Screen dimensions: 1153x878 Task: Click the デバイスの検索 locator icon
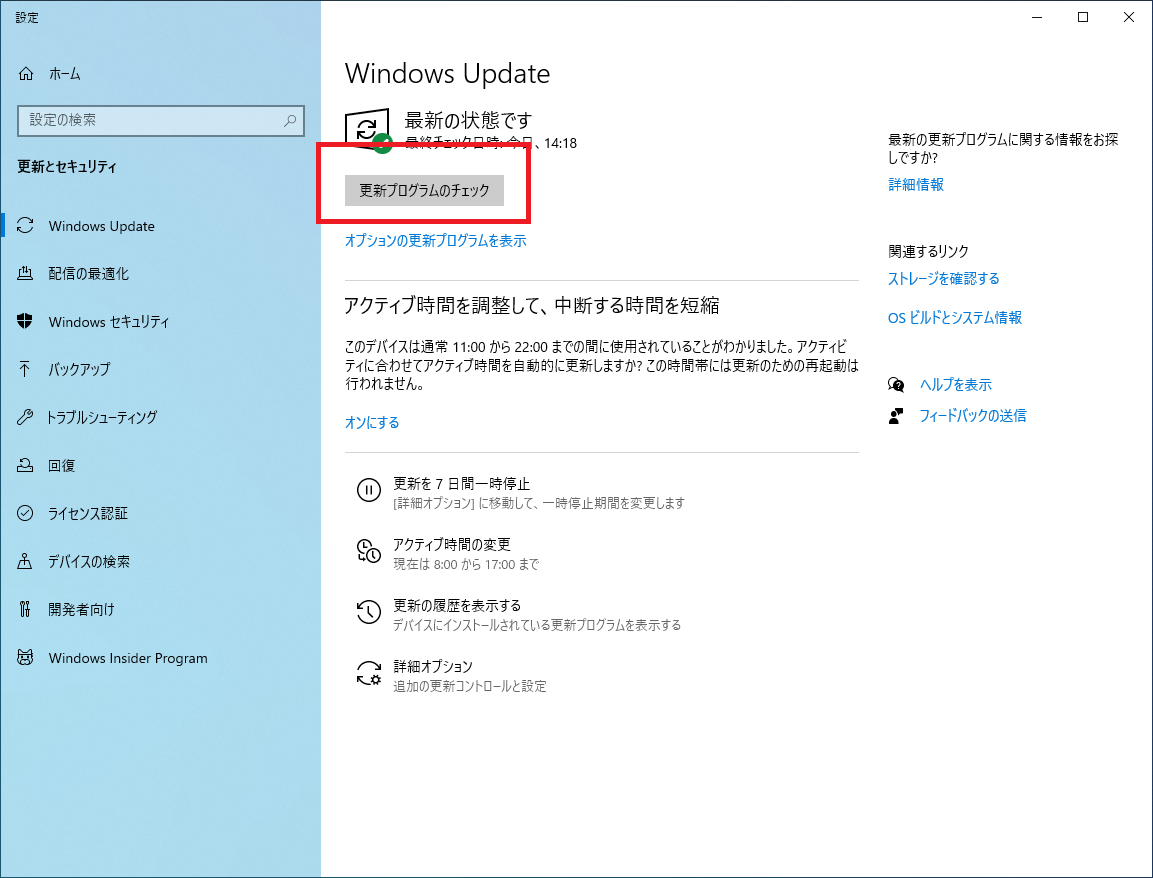(25, 561)
